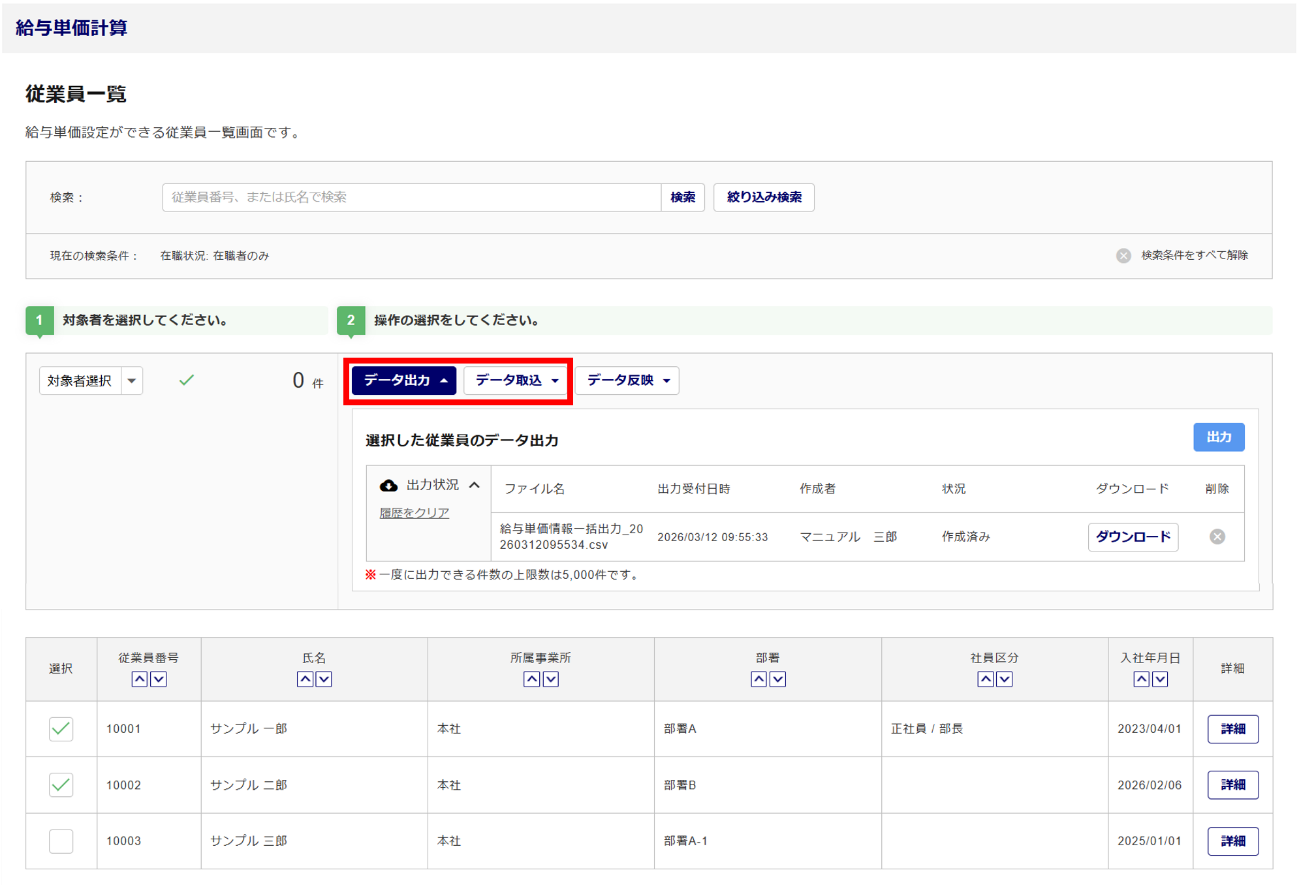This screenshot has height=885, width=1299.
Task: Sort name column descending
Action: click(x=324, y=679)
